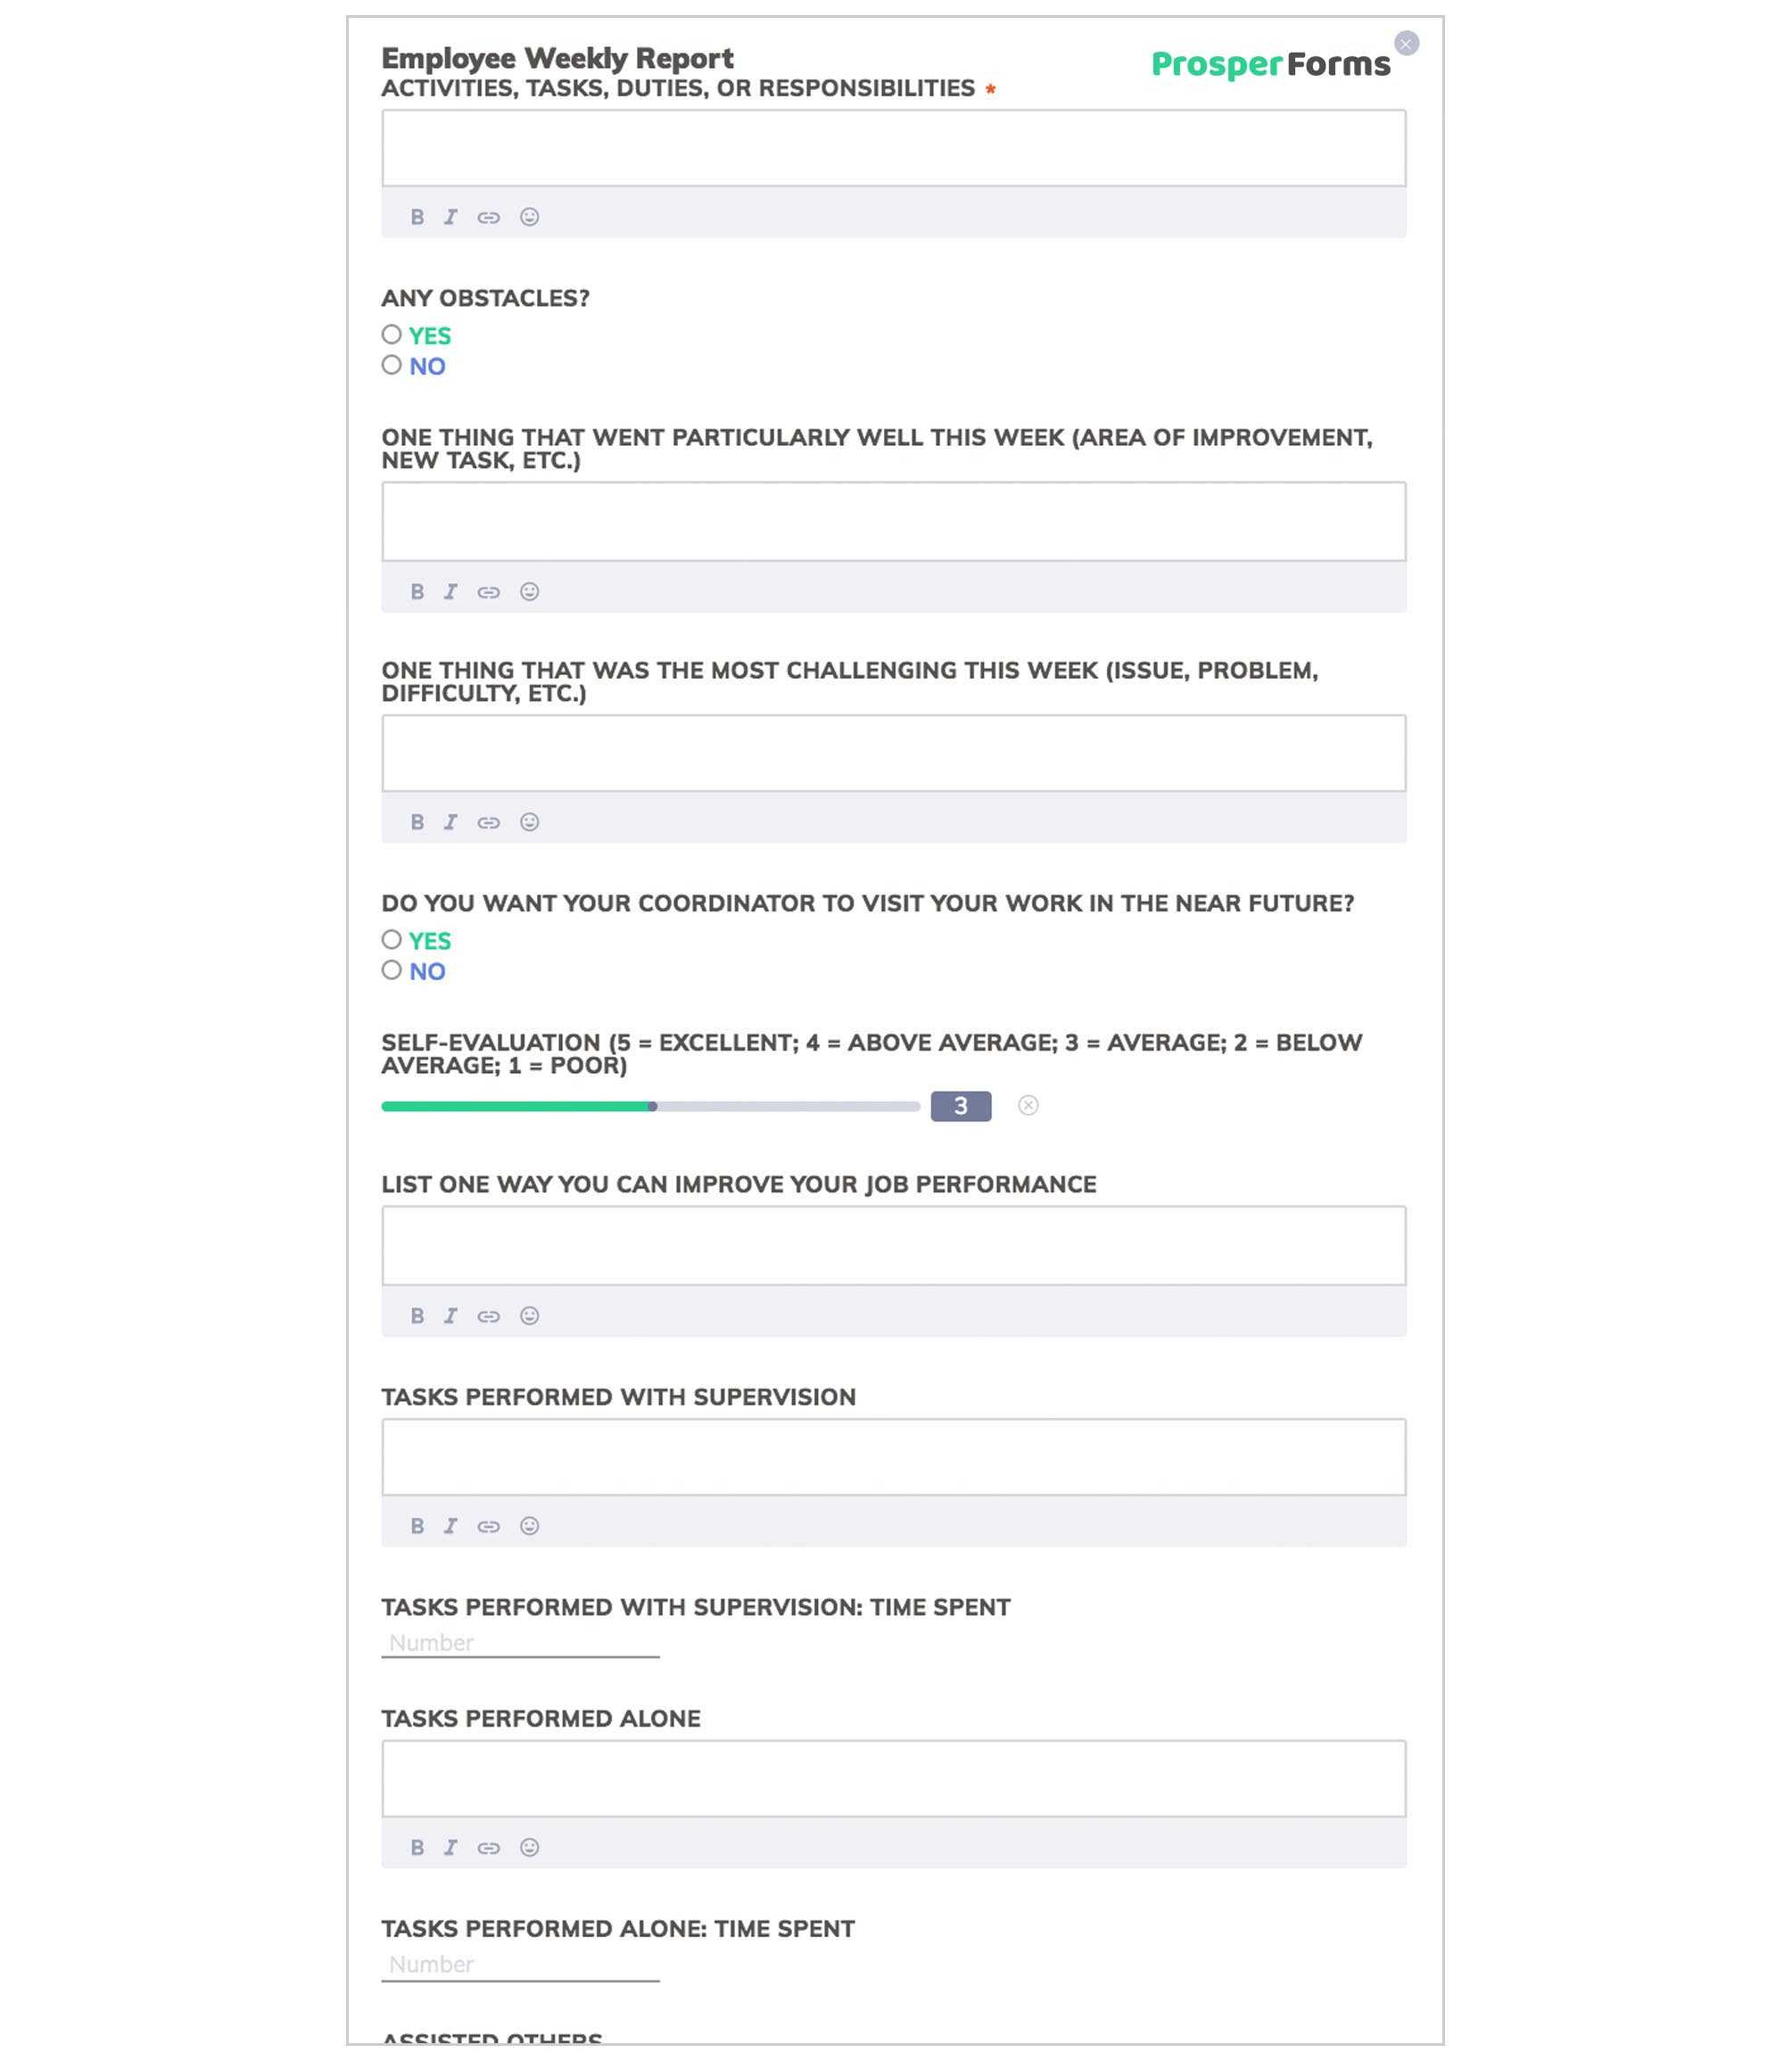Click the Link icon in performance toolbar
Screen dimensions: 1792x2053
[x=487, y=1315]
